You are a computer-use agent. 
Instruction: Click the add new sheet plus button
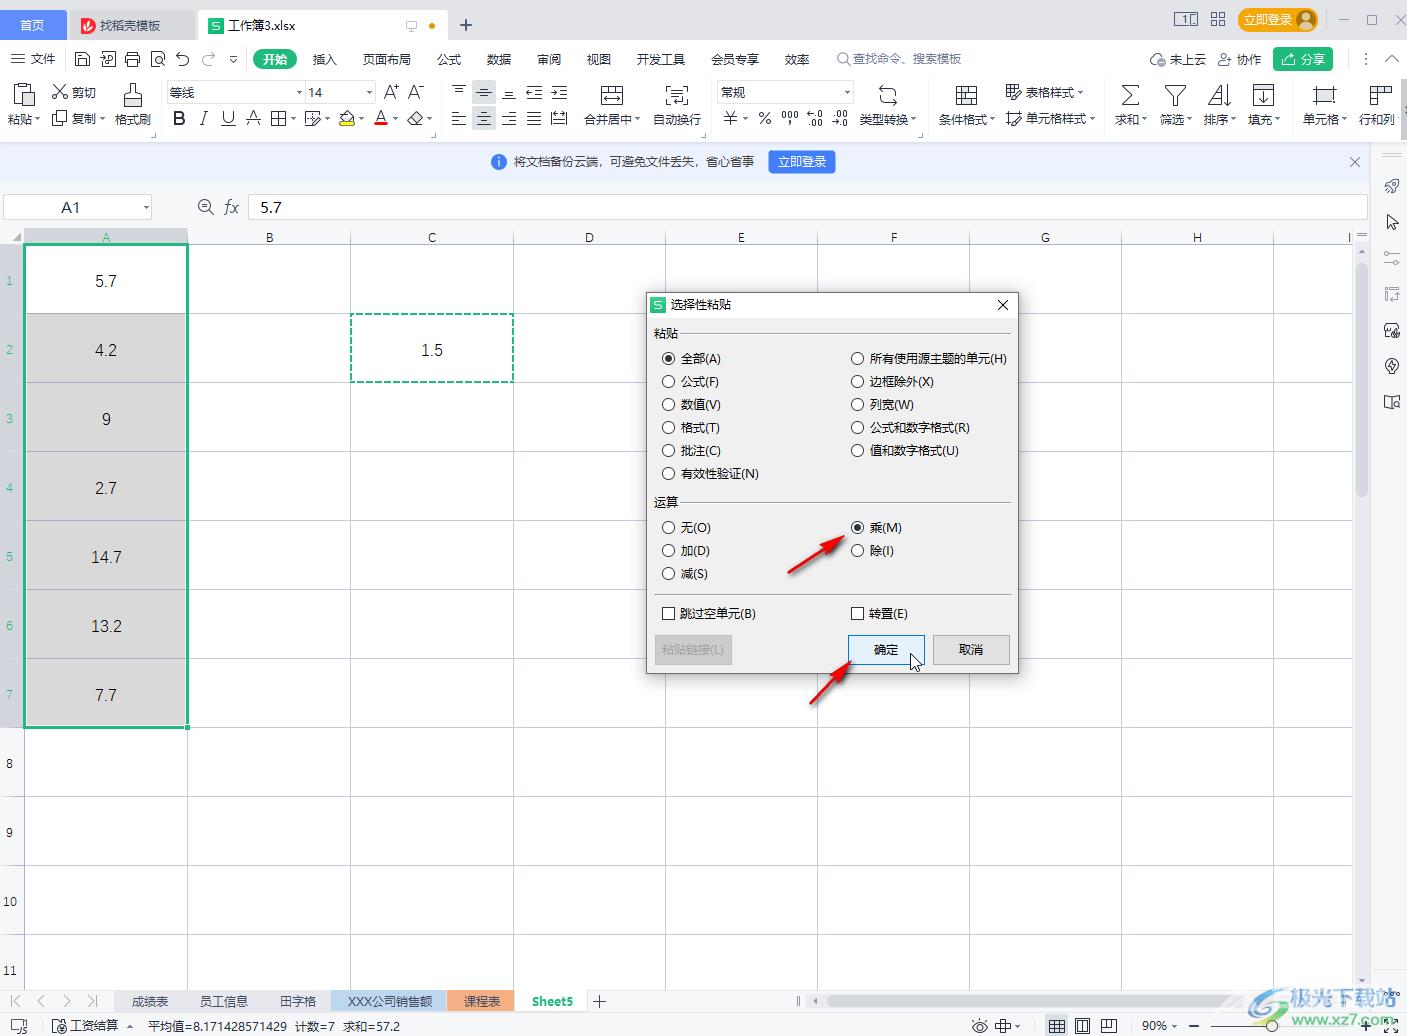pos(599,1001)
